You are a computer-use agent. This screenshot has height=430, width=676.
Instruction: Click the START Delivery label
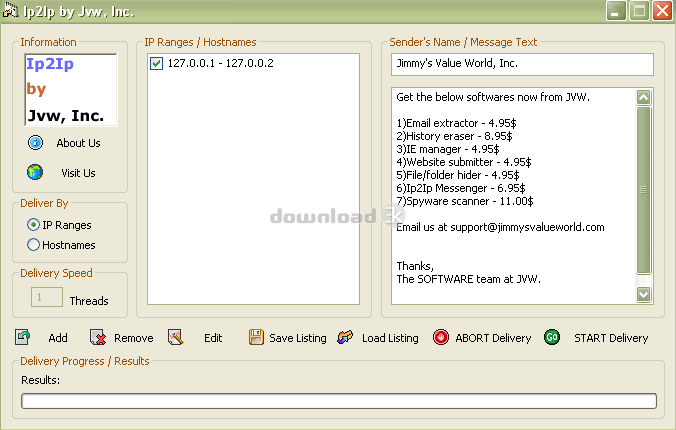(611, 338)
